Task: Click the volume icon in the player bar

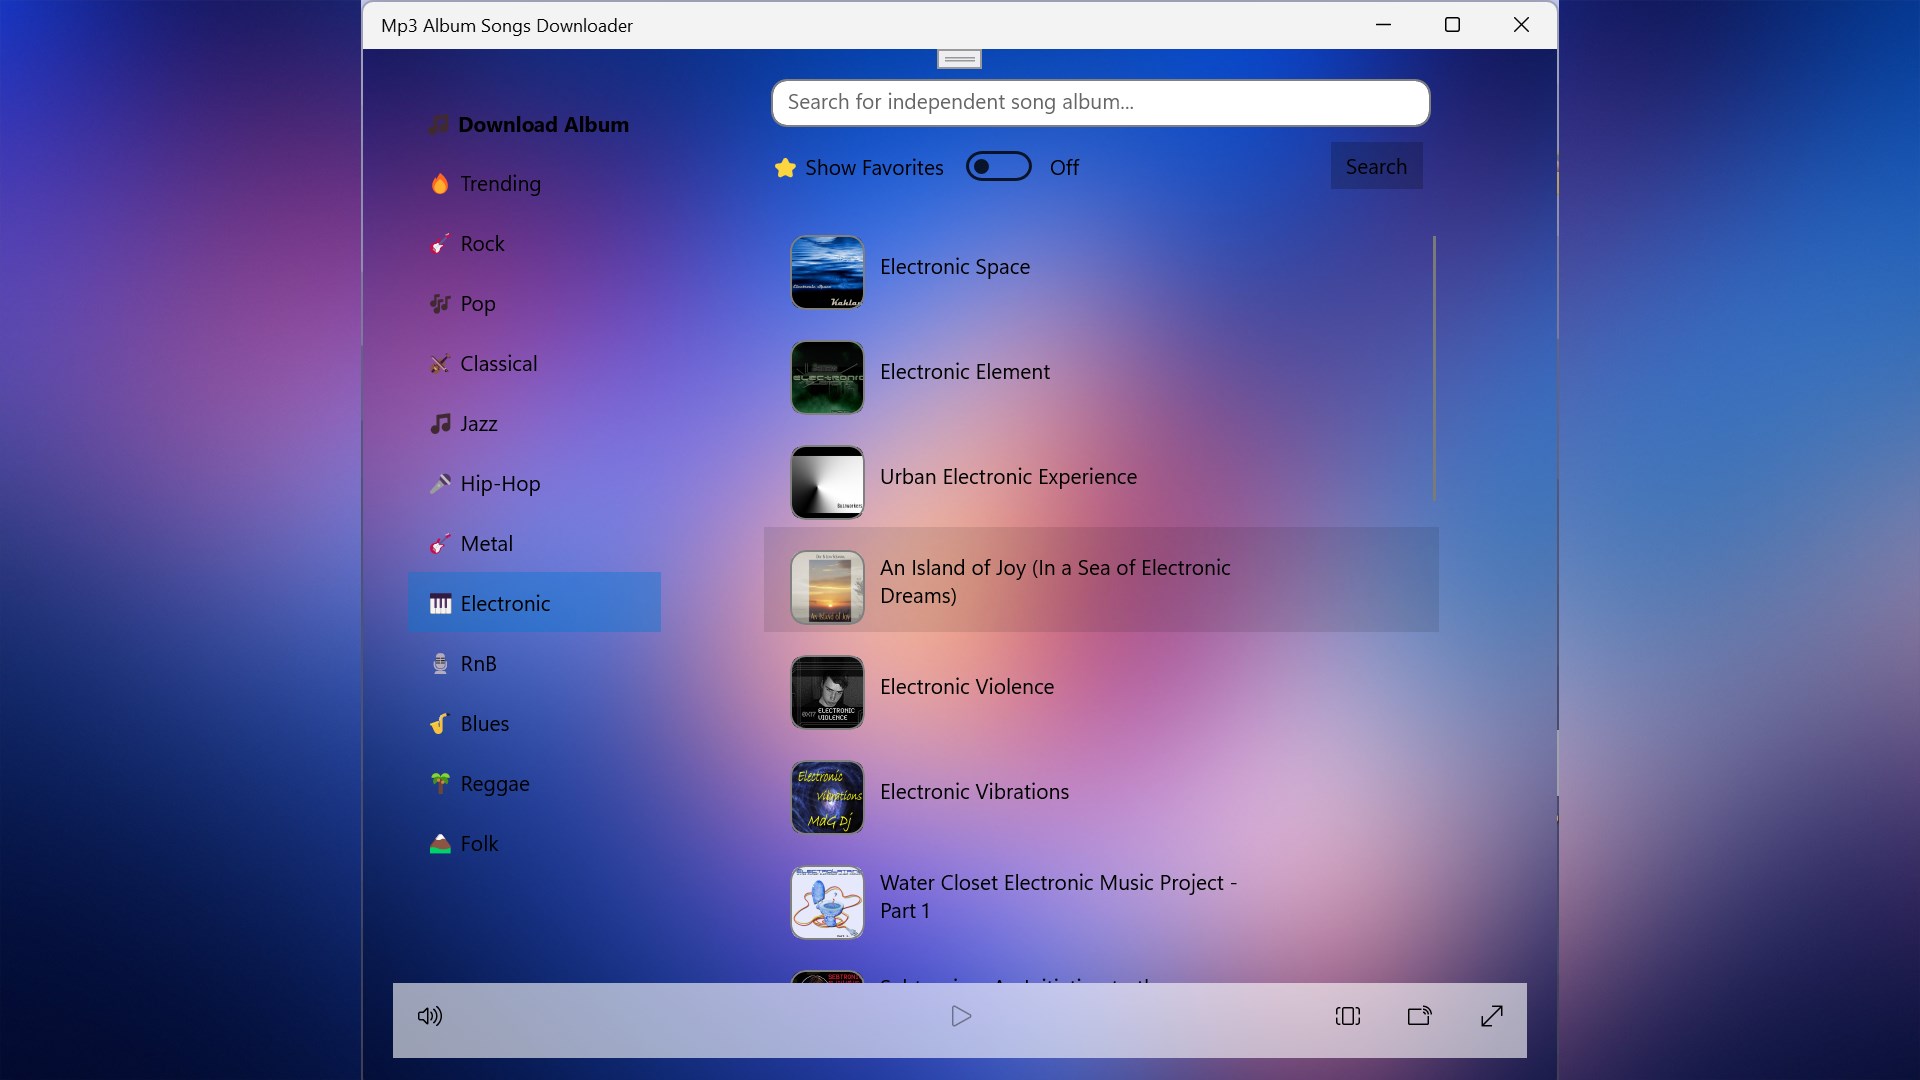Action: 430,1016
